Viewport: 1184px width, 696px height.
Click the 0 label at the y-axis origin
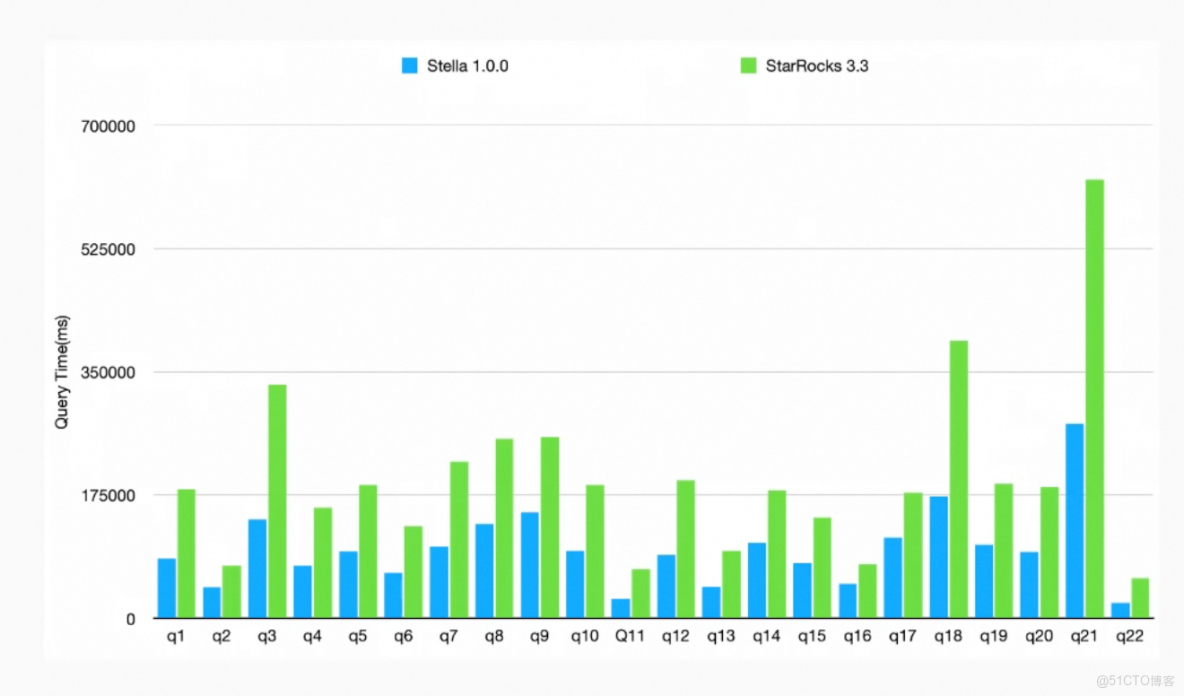[131, 619]
